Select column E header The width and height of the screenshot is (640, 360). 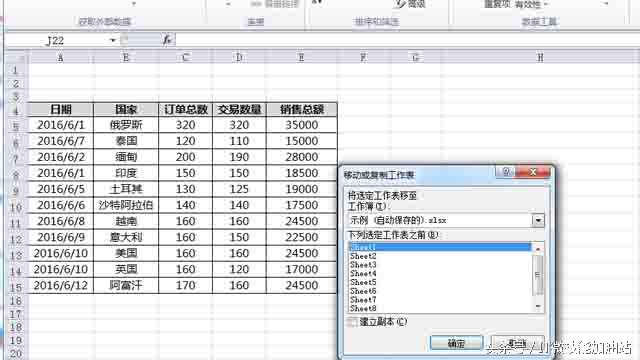coord(302,58)
